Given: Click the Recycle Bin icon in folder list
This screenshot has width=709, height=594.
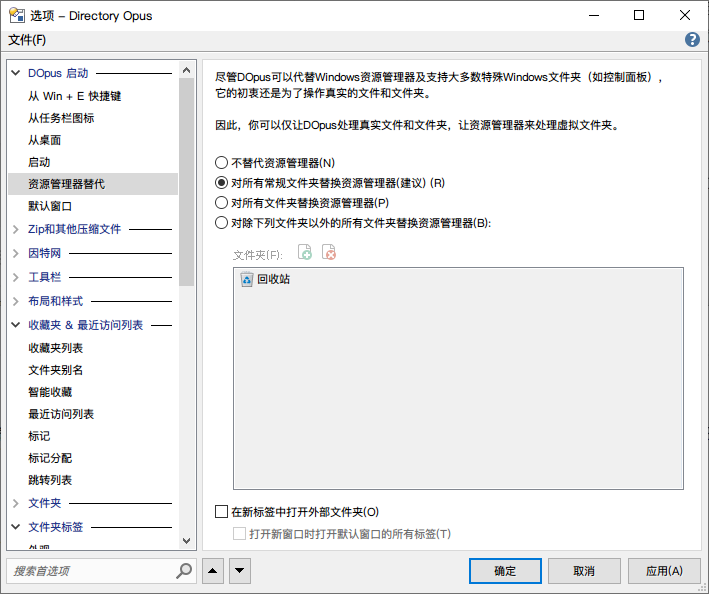Looking at the screenshot, I should click(246, 279).
